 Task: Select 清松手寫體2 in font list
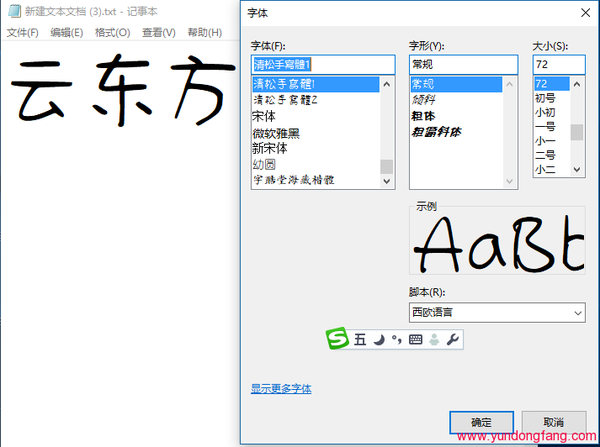(316, 100)
